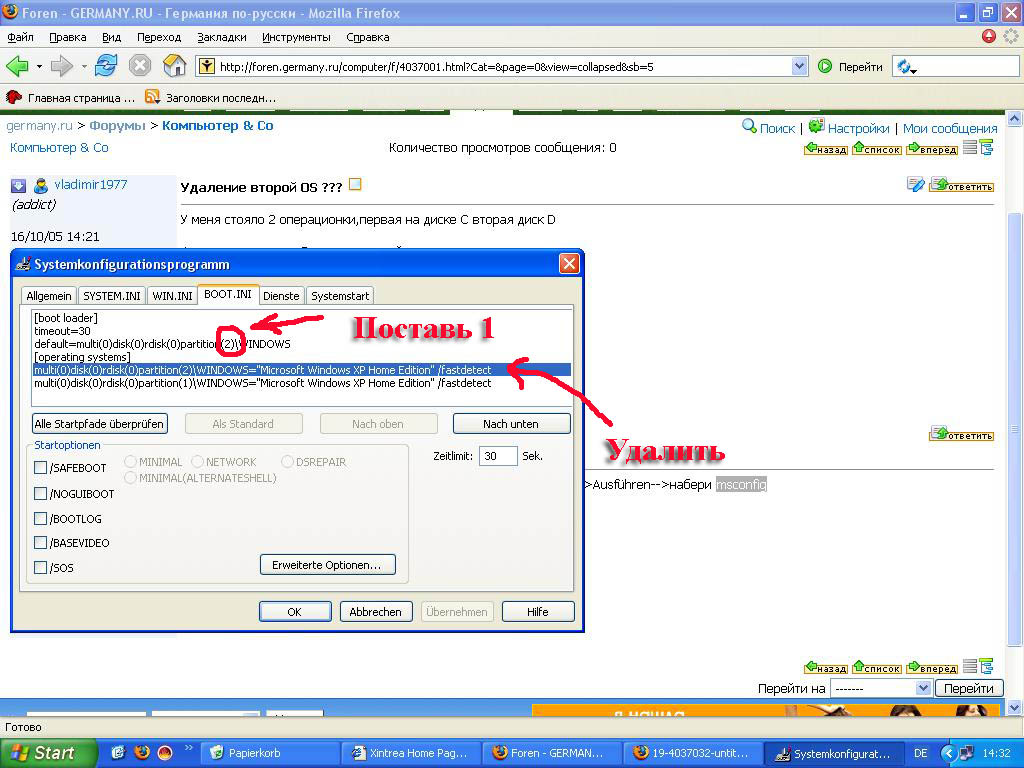This screenshot has width=1024, height=768.
Task: Open the Forward button history dropdown arrow
Action: [x=84, y=67]
